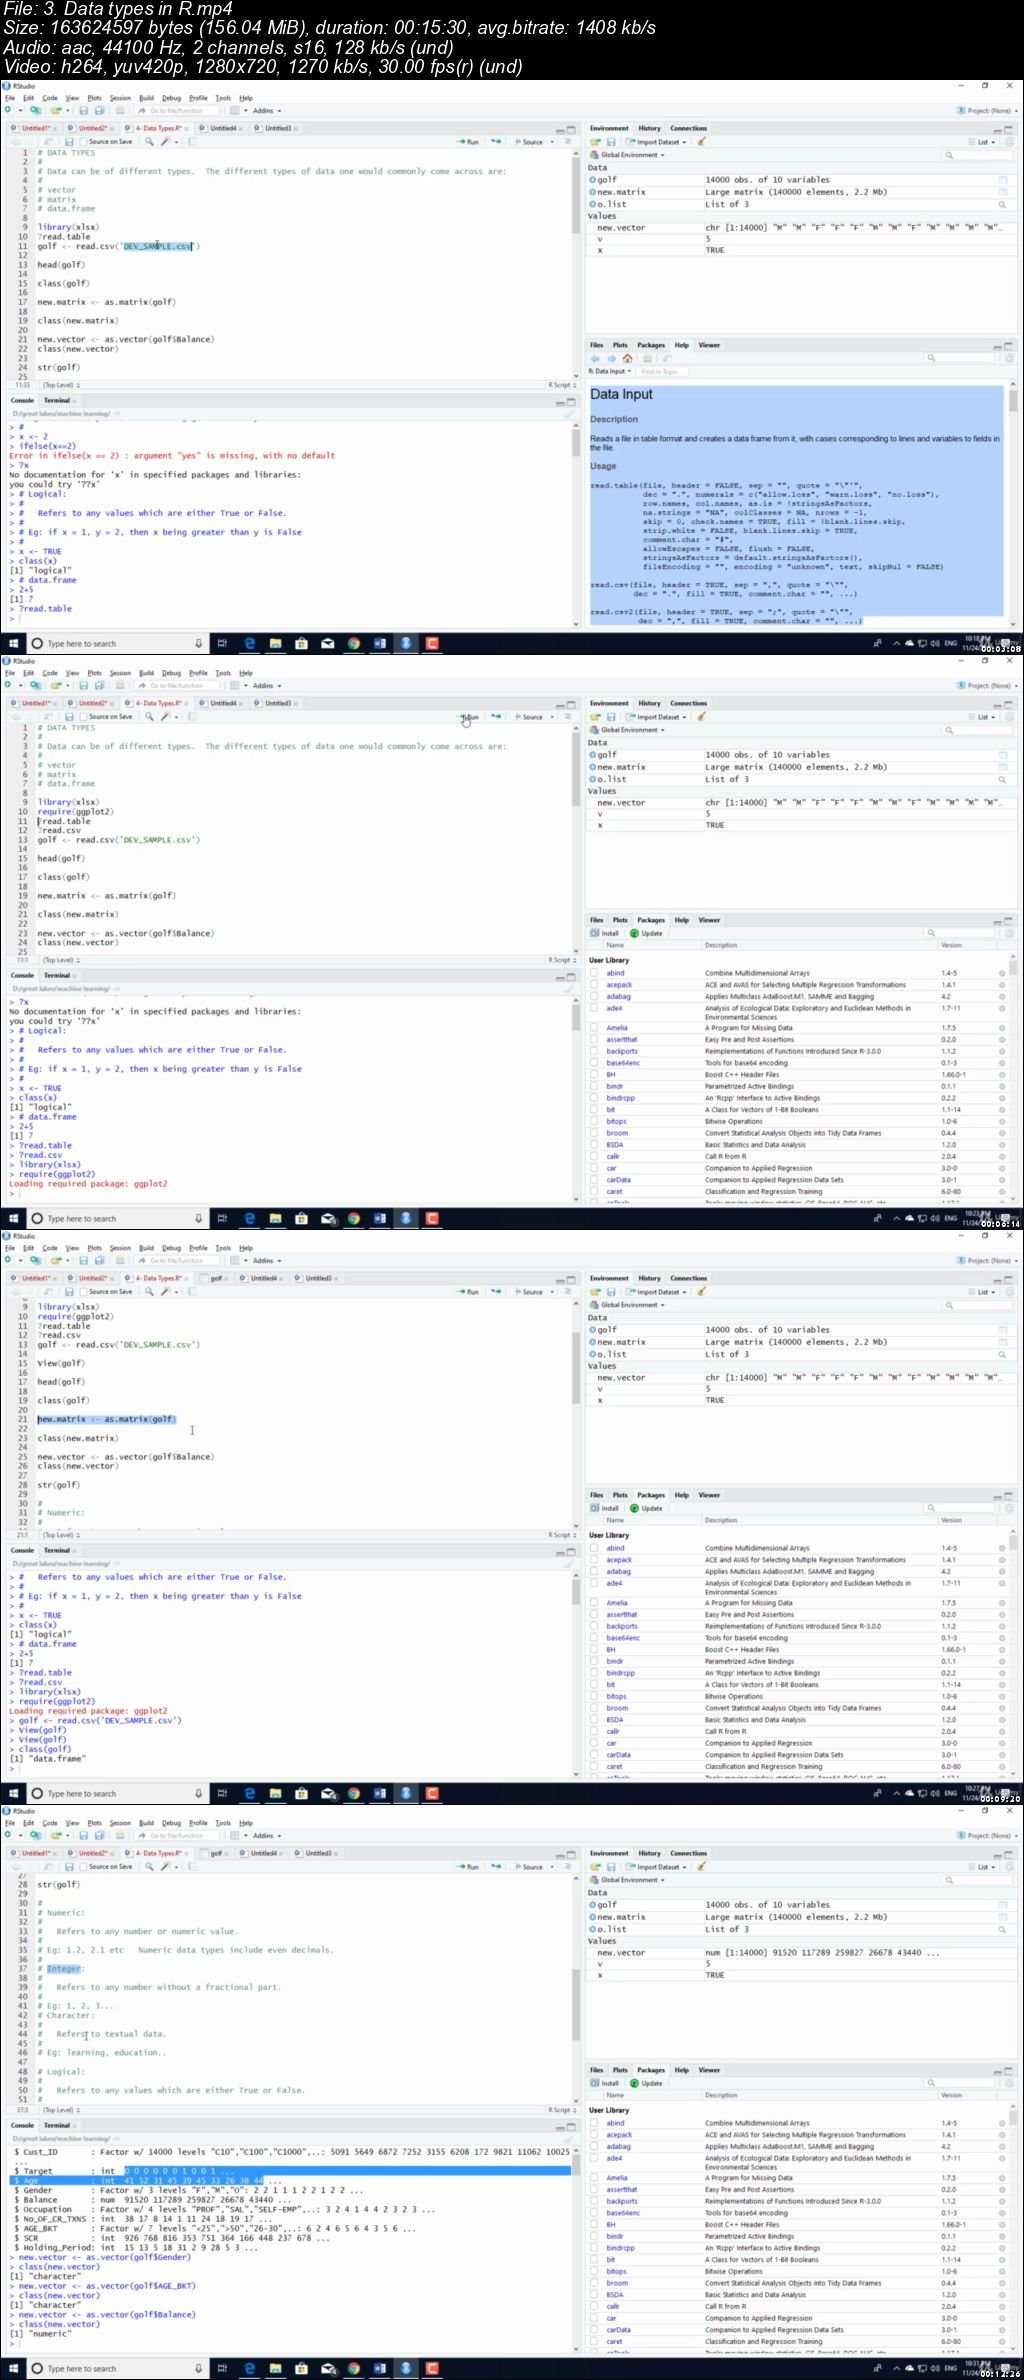Click Install packages icon in the 00:06:14 frame
The width and height of the screenshot is (1024, 2380).
coord(604,933)
